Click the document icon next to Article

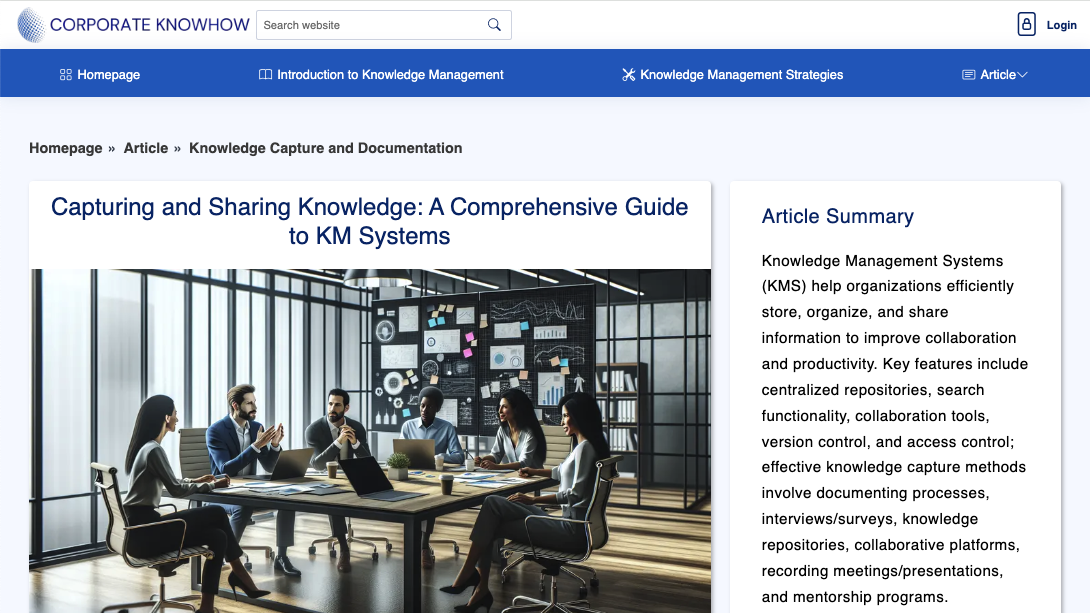969,74
